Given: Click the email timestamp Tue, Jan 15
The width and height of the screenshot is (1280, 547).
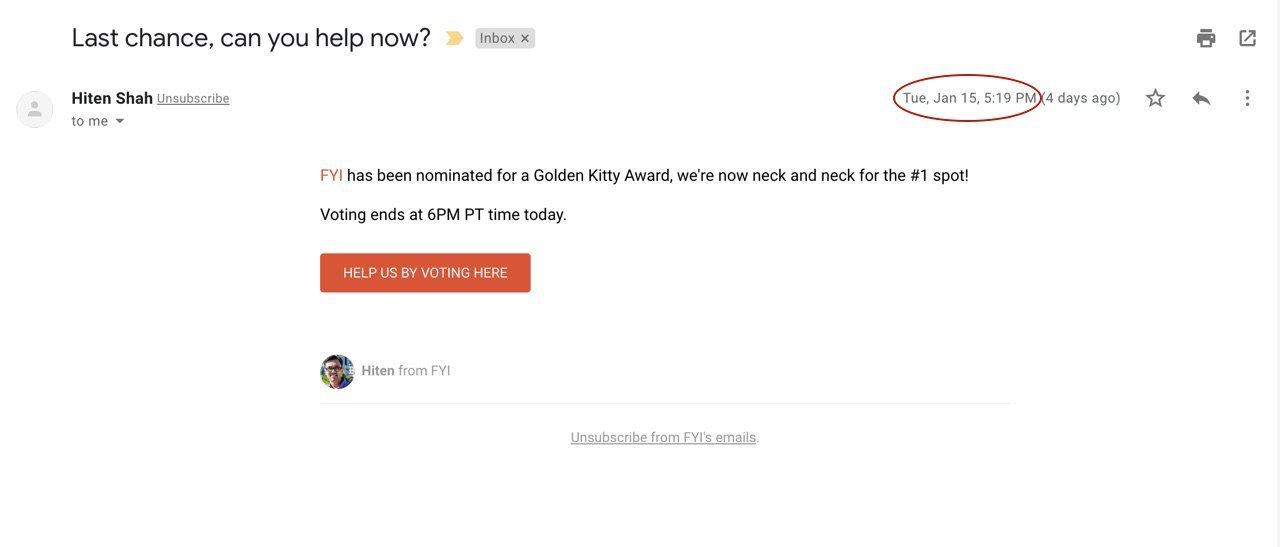Looking at the screenshot, I should coord(968,98).
